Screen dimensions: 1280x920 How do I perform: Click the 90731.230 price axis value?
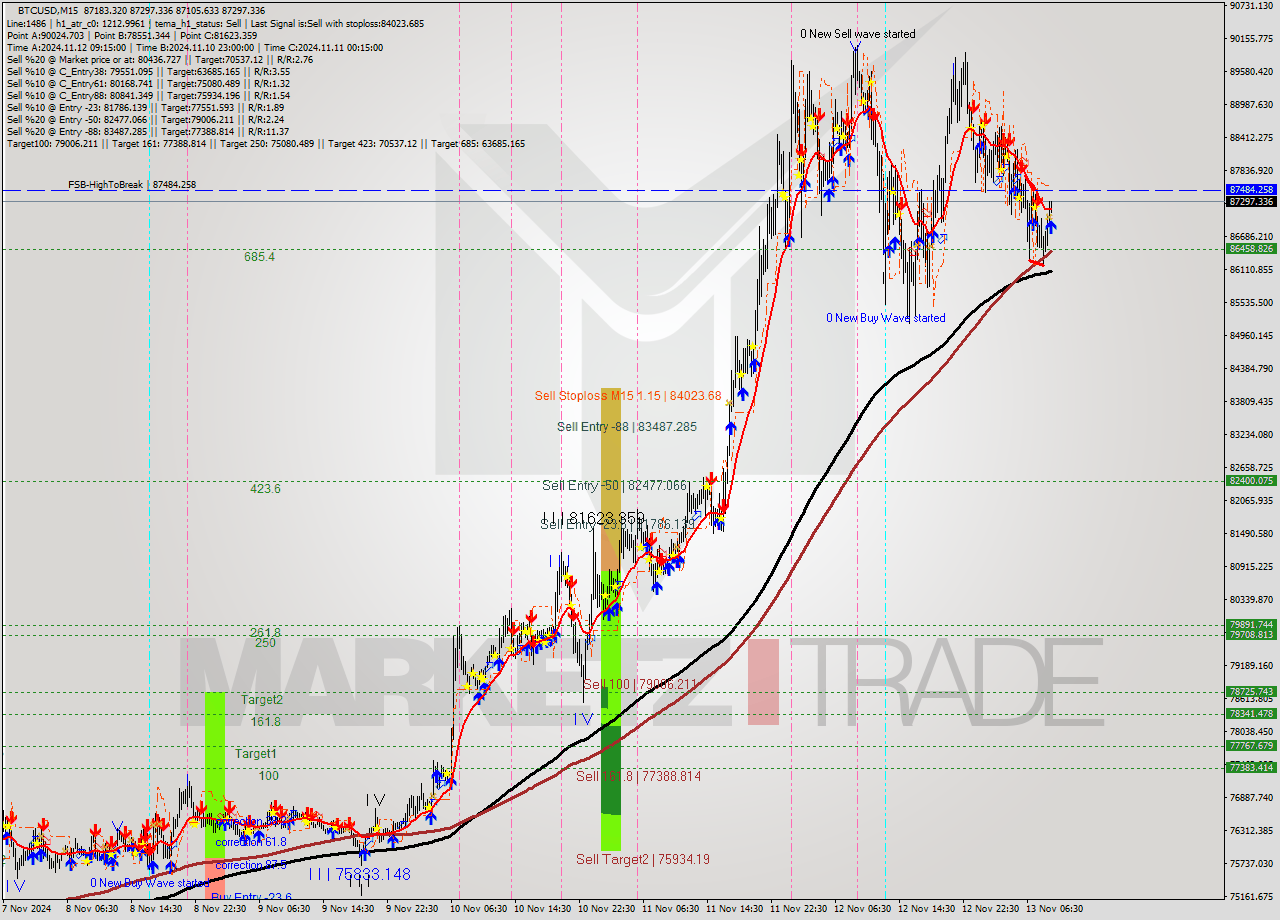(x=1251, y=6)
